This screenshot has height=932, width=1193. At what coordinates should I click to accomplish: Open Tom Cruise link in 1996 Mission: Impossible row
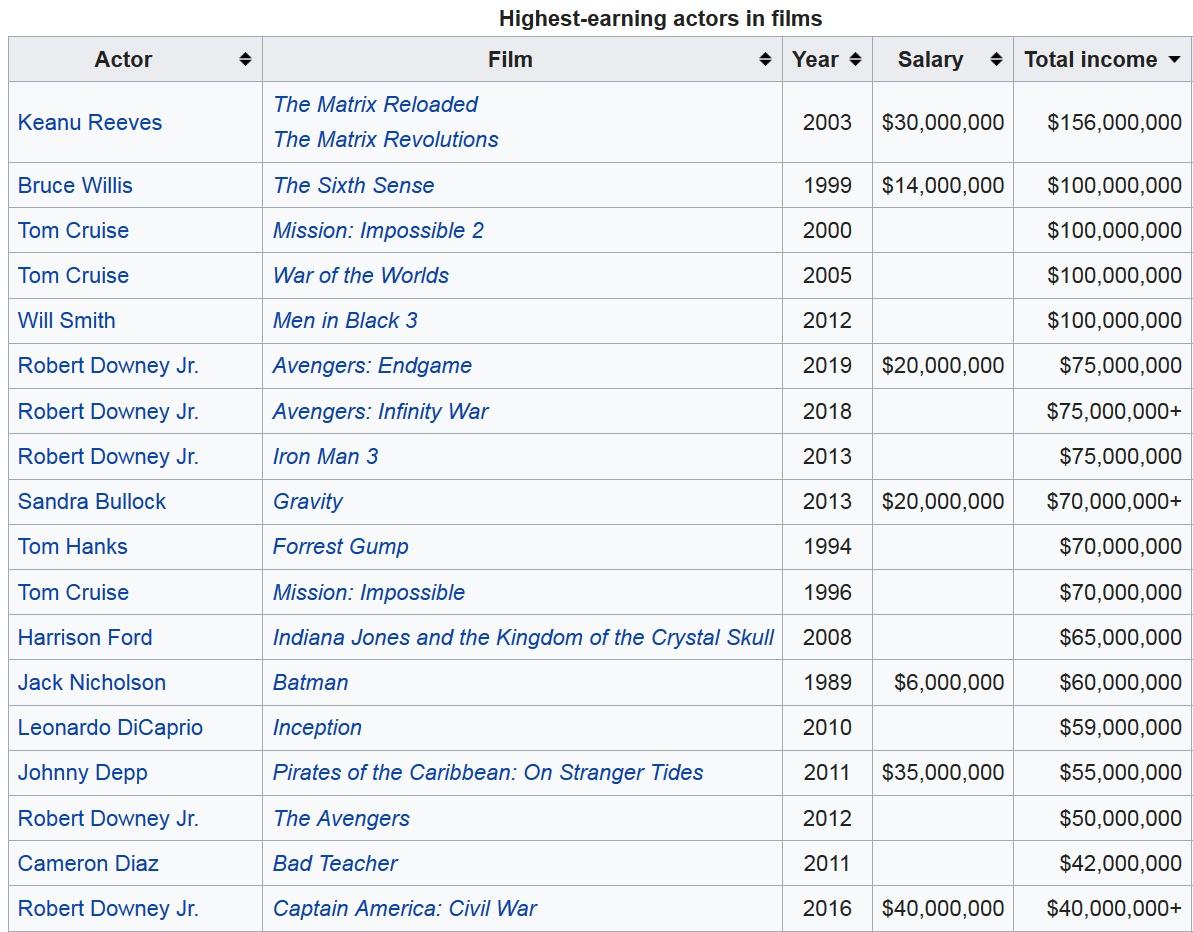point(73,592)
